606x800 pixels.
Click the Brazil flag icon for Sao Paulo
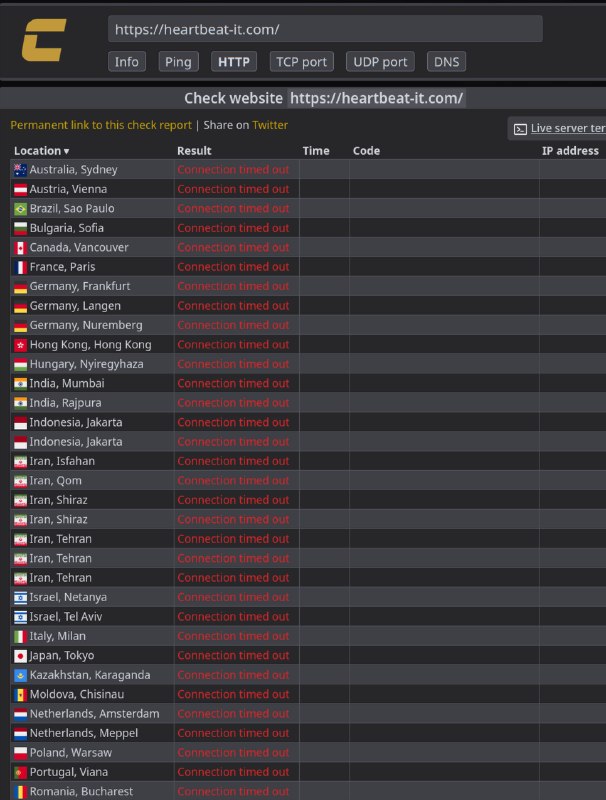click(20, 209)
